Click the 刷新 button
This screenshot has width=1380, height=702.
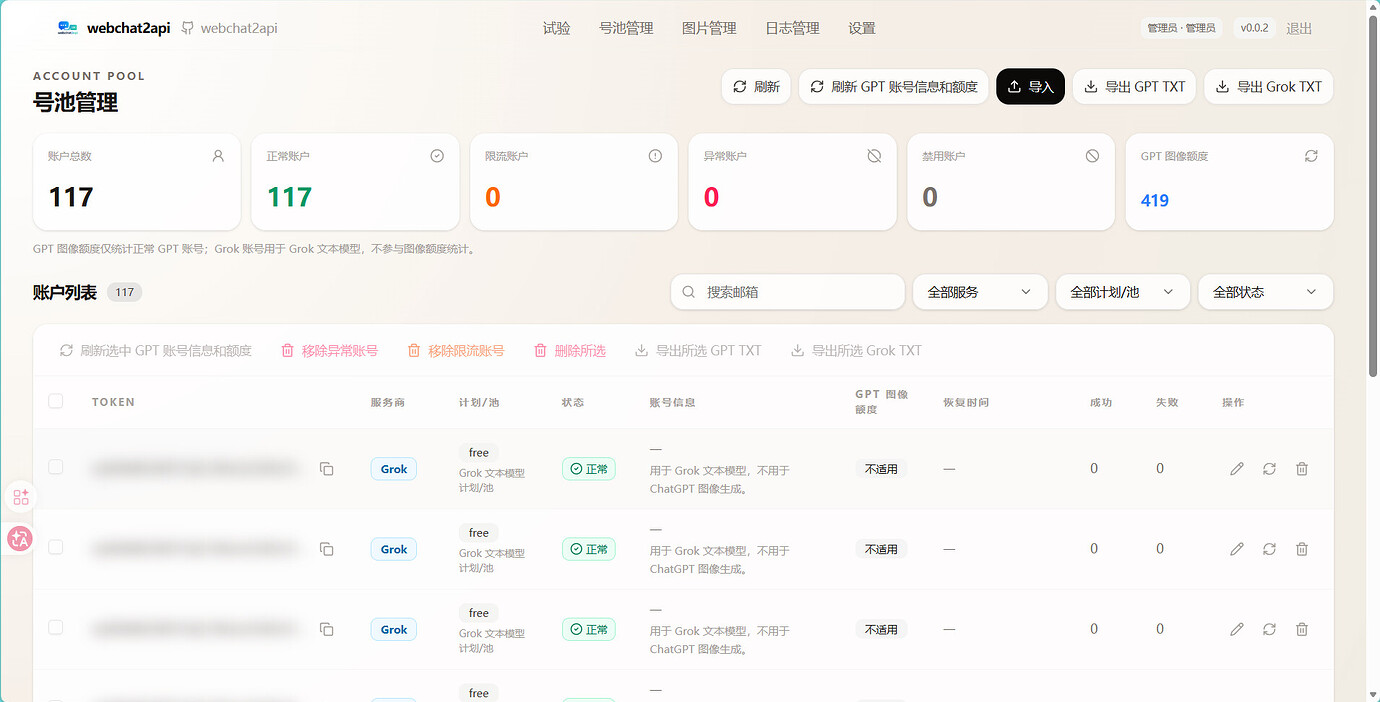click(x=756, y=87)
